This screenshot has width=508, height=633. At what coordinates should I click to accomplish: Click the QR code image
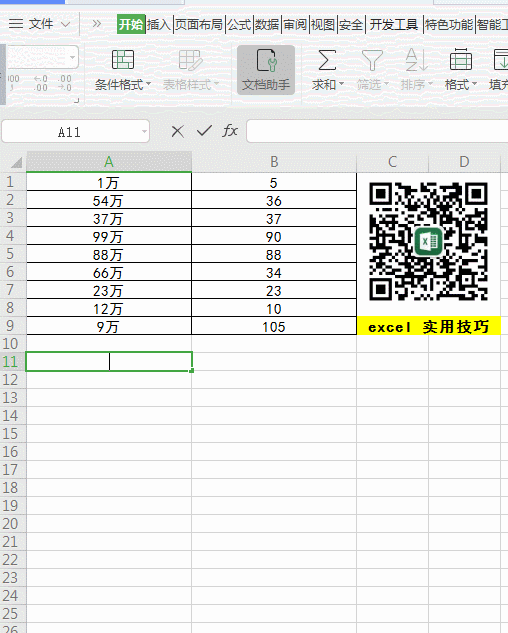pyautogui.click(x=428, y=241)
